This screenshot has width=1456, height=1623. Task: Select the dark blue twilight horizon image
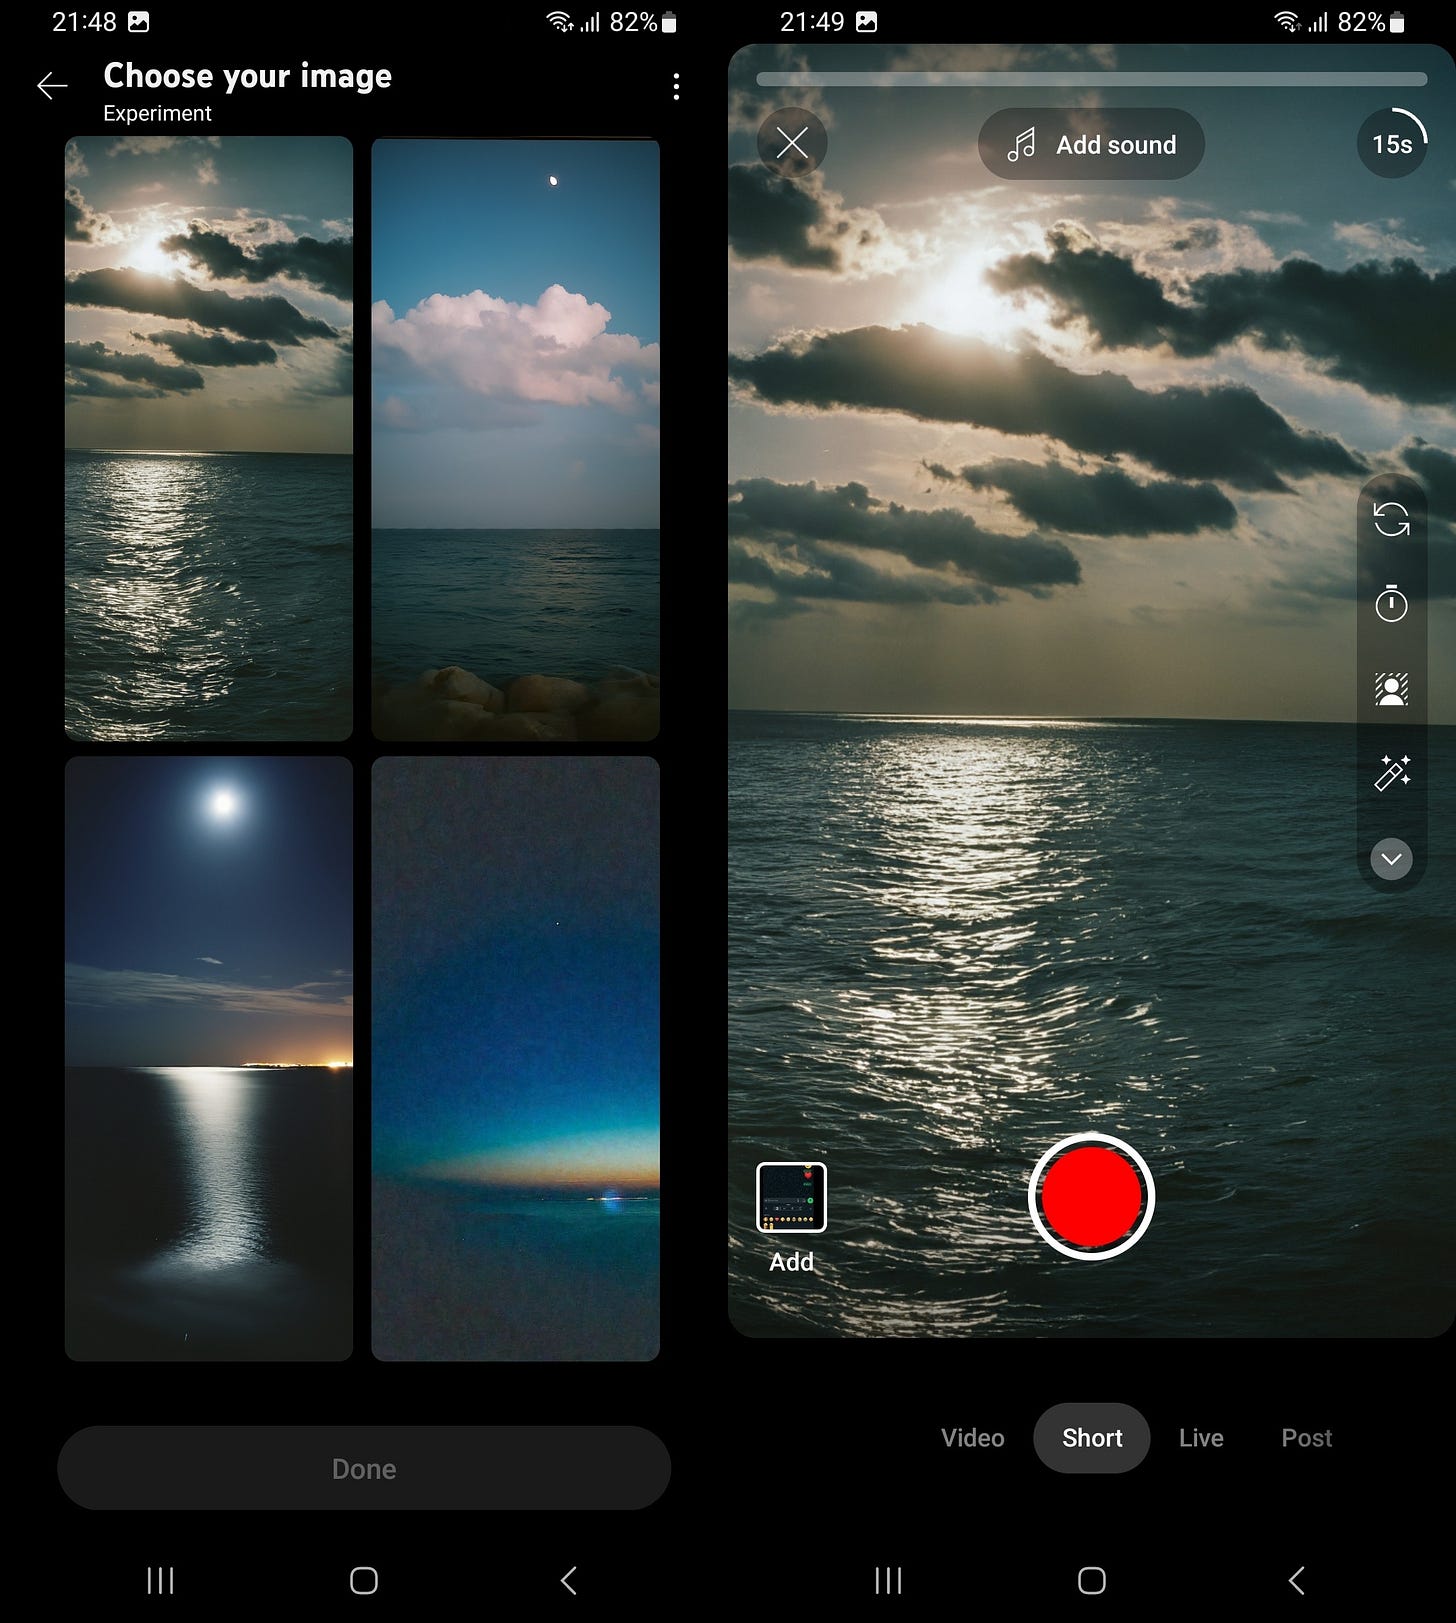515,1058
